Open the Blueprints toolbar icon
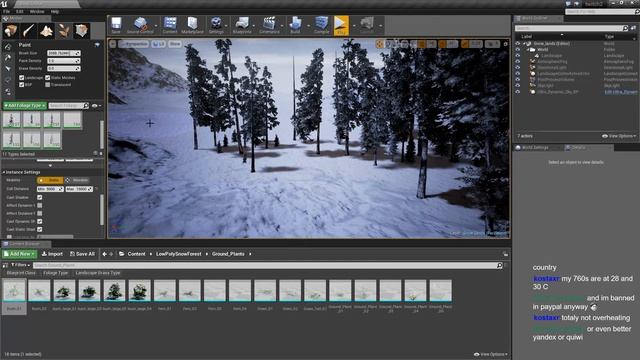 [242, 25]
